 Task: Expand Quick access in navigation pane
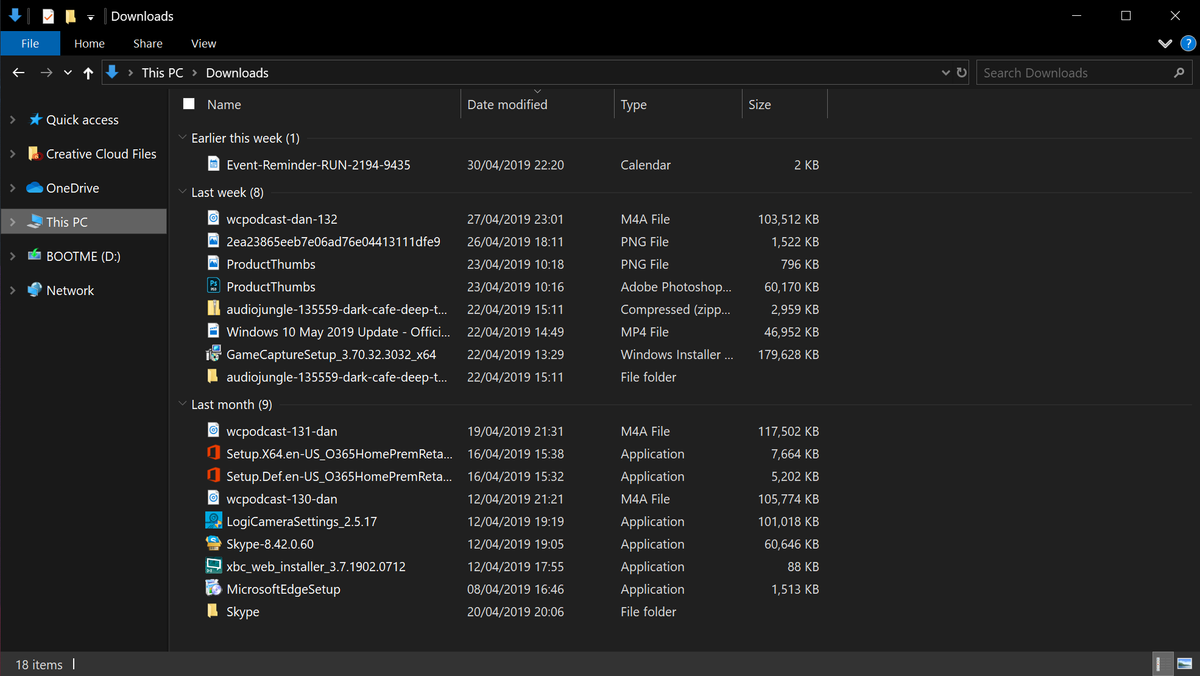[12, 120]
